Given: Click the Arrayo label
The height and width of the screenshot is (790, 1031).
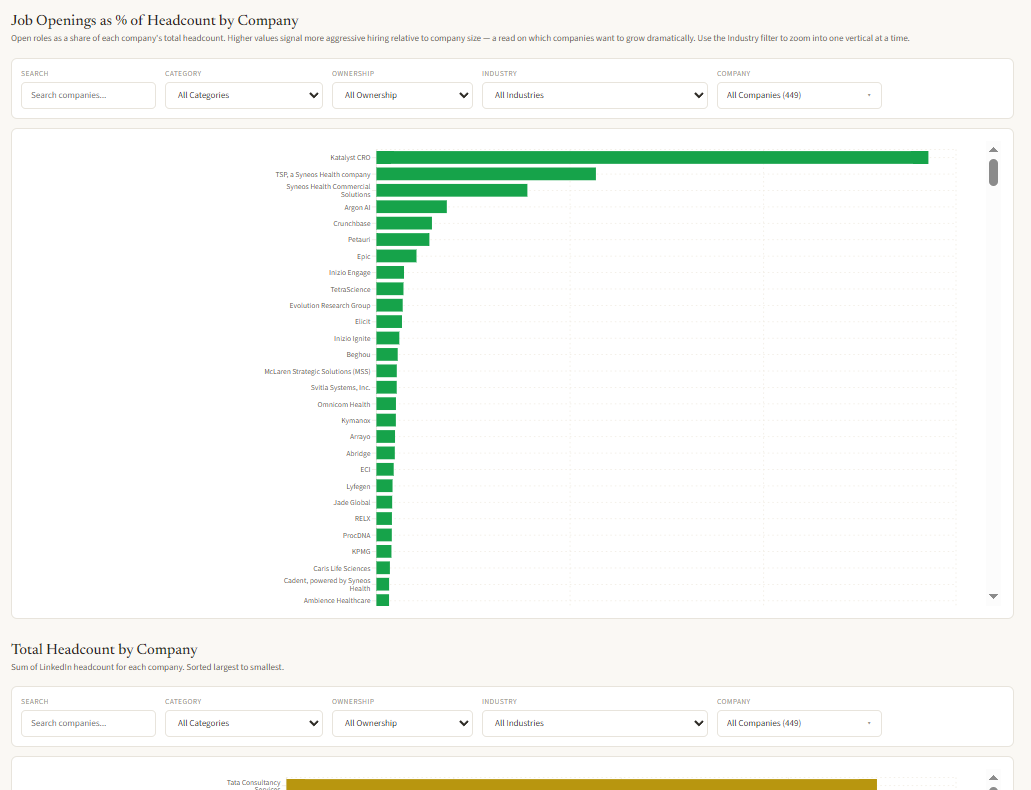Looking at the screenshot, I should (x=360, y=437).
